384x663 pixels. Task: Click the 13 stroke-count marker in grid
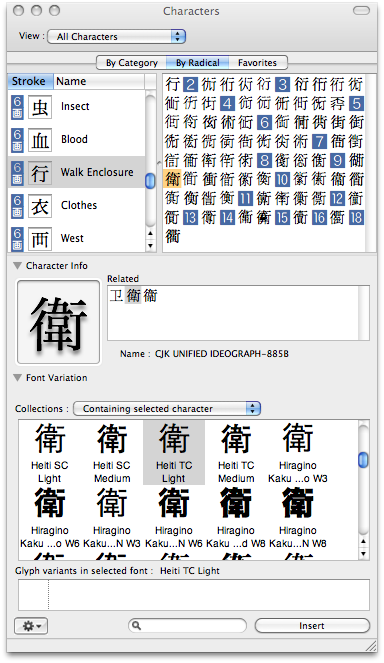point(190,218)
